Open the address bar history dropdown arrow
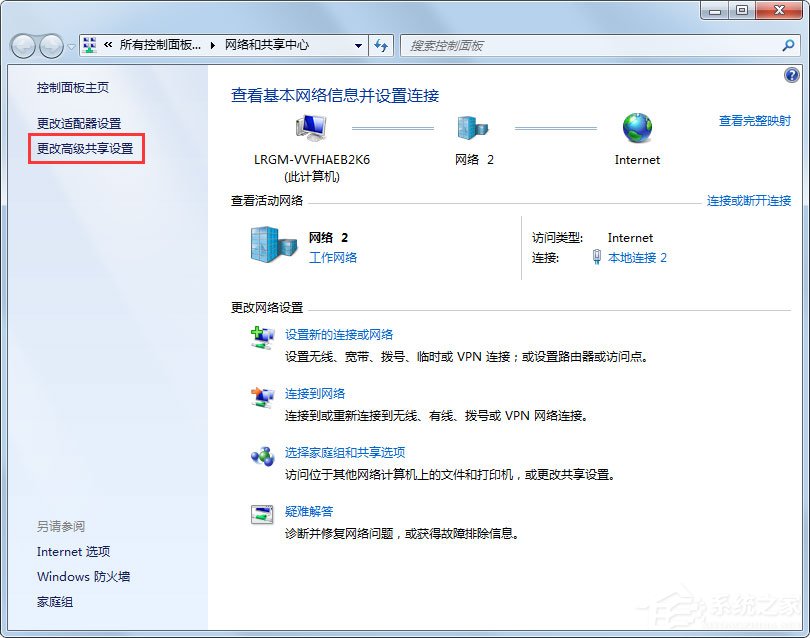Viewport: 810px width, 638px height. coord(358,45)
